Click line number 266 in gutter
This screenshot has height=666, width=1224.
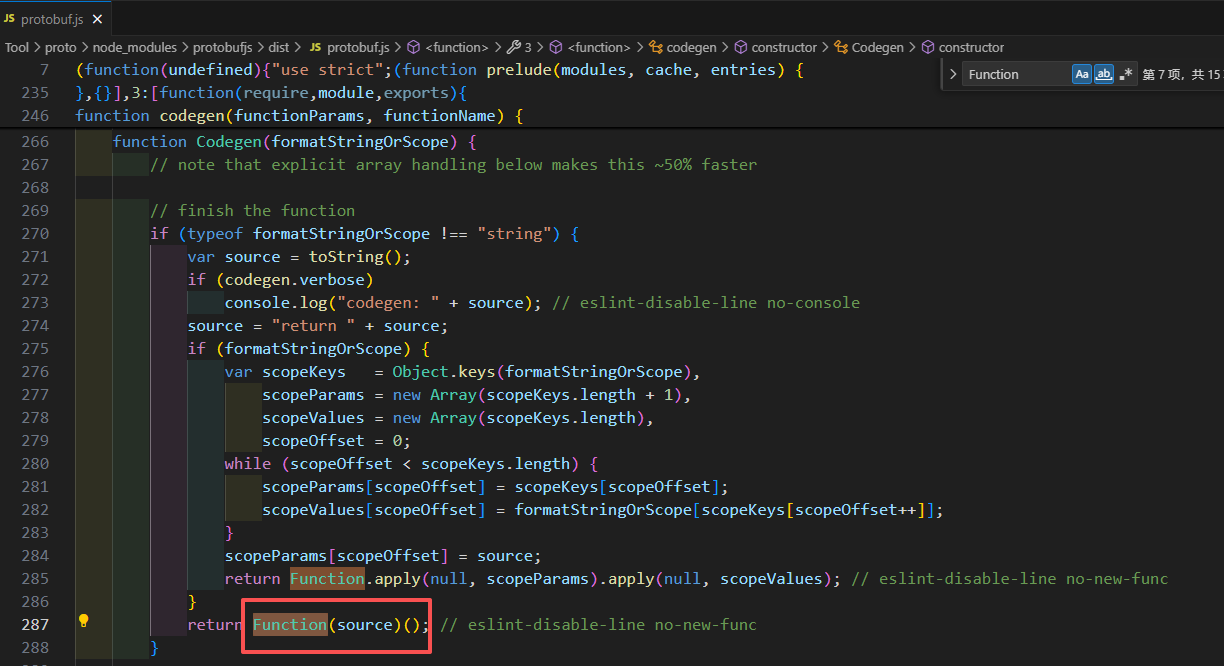tap(34, 142)
